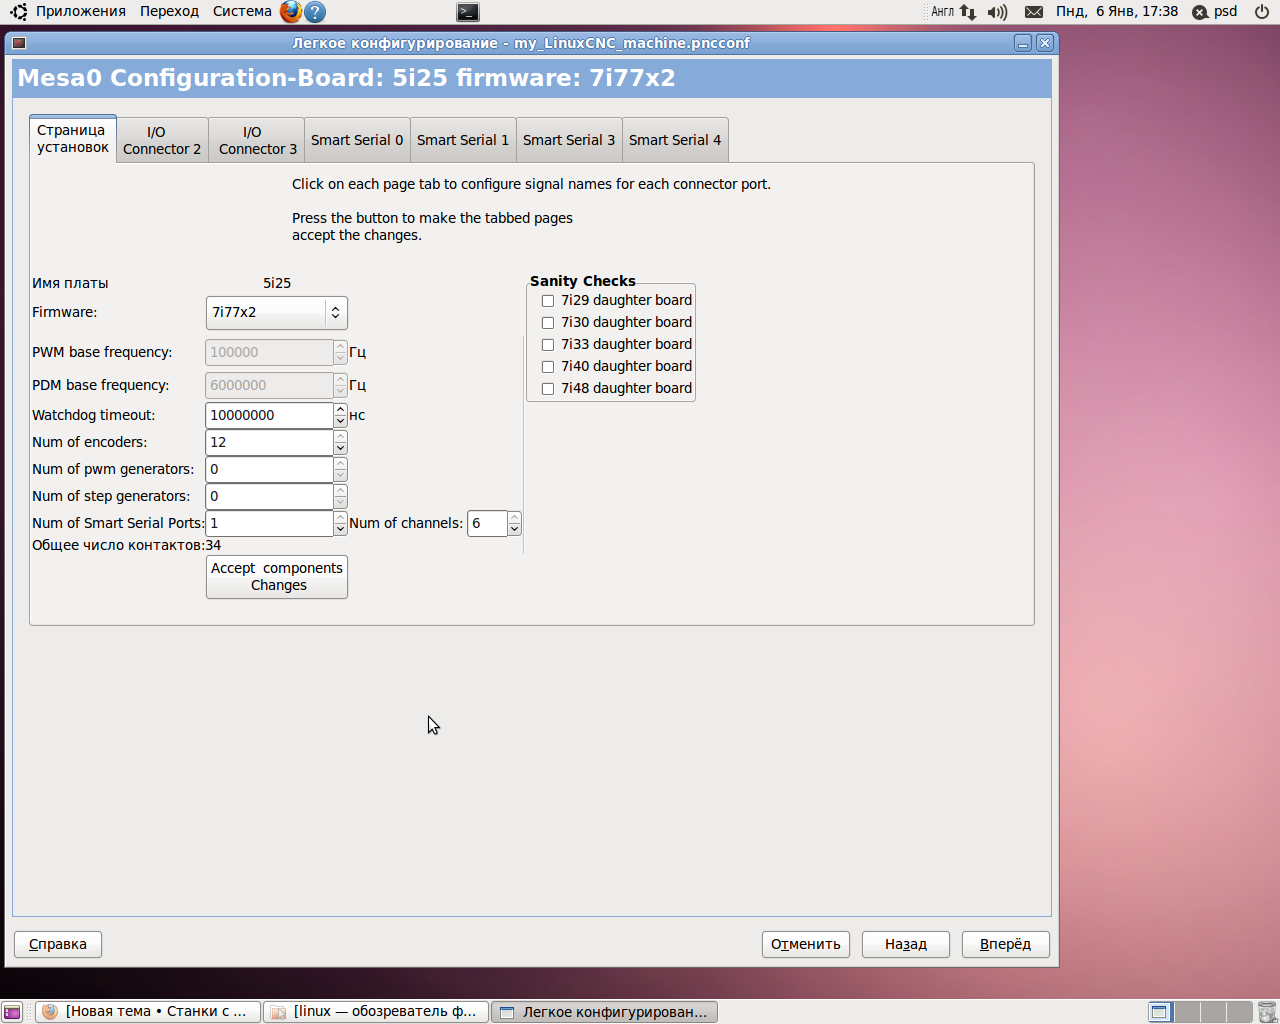Open the Приложения menu
Image resolution: width=1280 pixels, height=1024 pixels.
[80, 12]
